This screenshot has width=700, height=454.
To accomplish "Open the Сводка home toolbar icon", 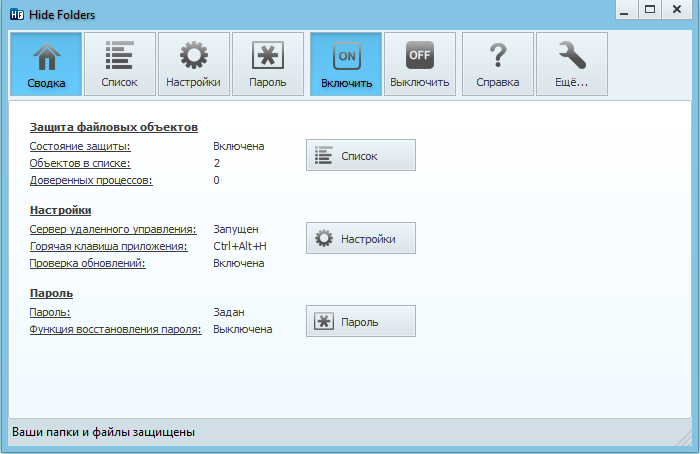I will pos(46,64).
